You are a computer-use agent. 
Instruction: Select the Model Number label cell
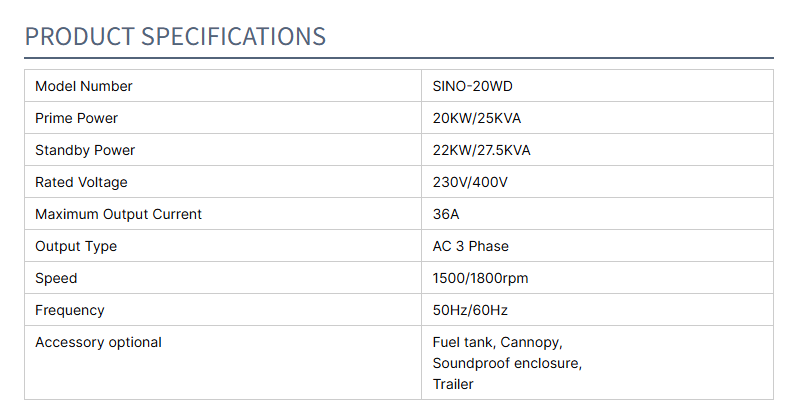point(84,86)
